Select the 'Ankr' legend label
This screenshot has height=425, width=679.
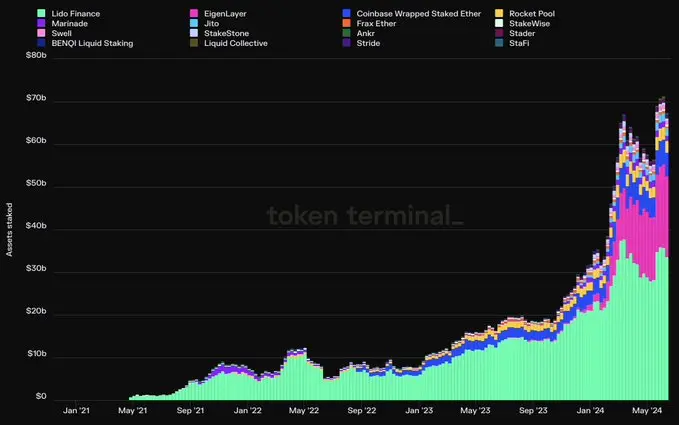point(365,33)
